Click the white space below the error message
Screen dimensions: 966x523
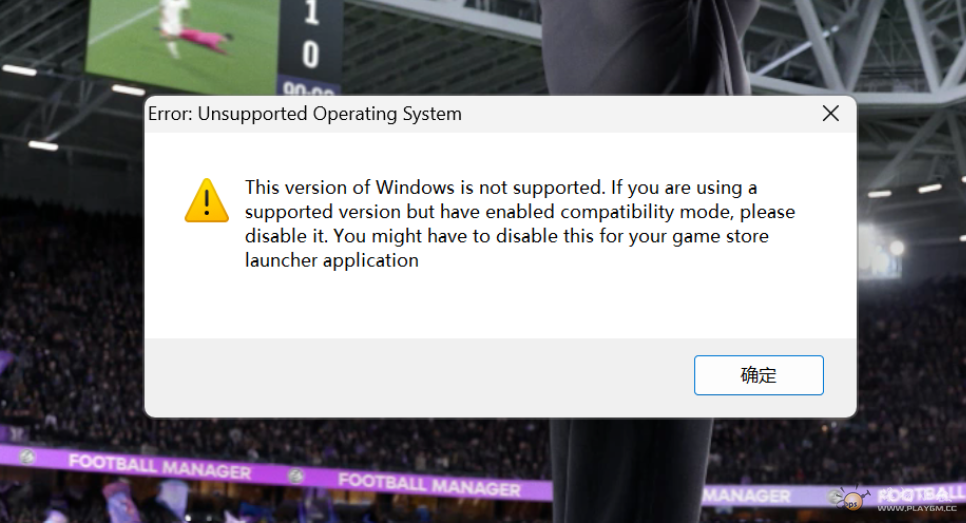coord(500,305)
